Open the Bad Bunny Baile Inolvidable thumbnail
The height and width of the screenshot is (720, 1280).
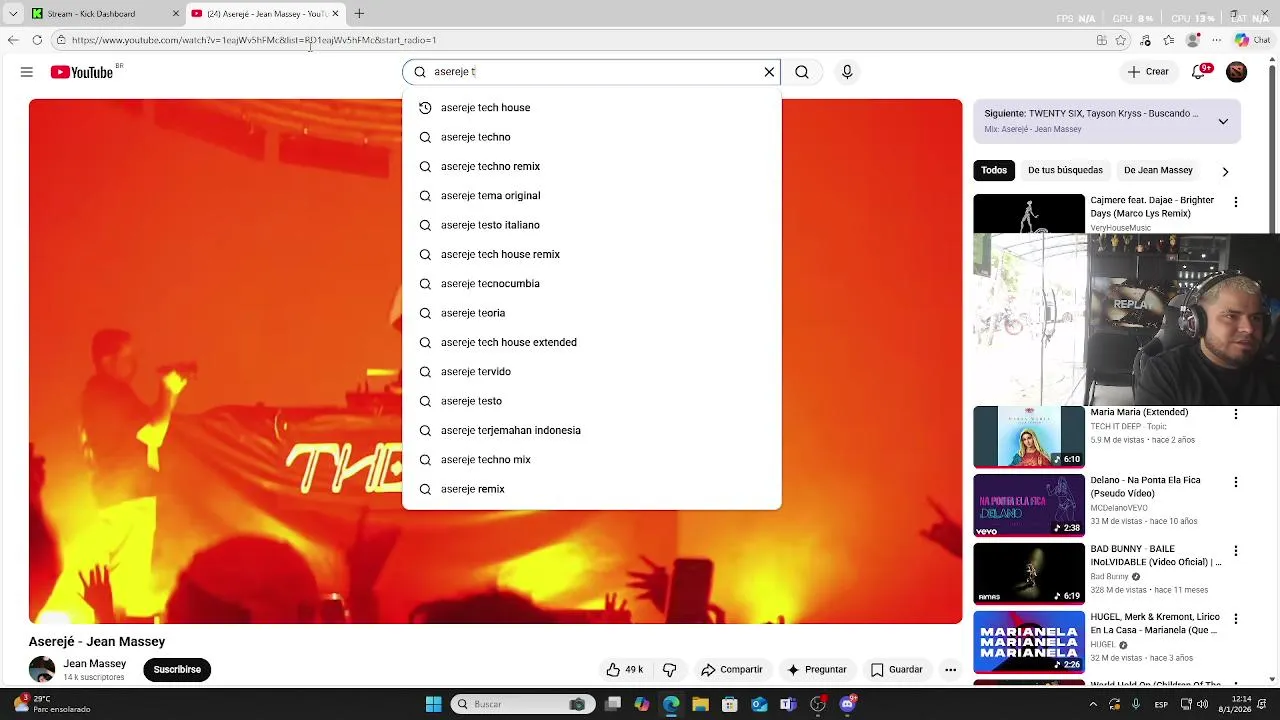point(1029,574)
